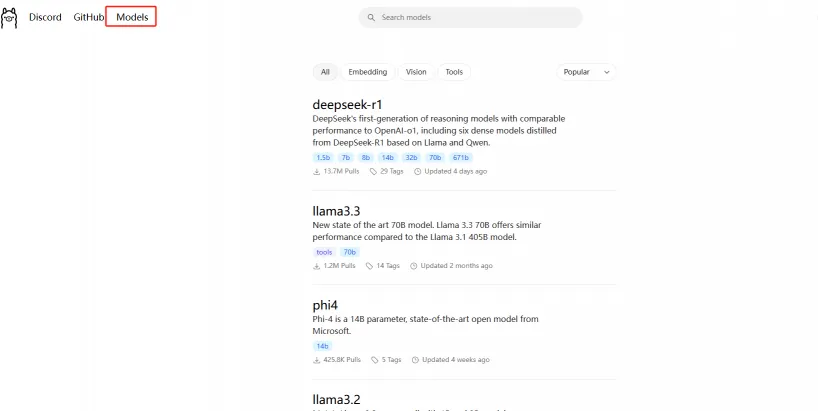This screenshot has width=818, height=411.
Task: Go to the Models page
Action: point(132,17)
